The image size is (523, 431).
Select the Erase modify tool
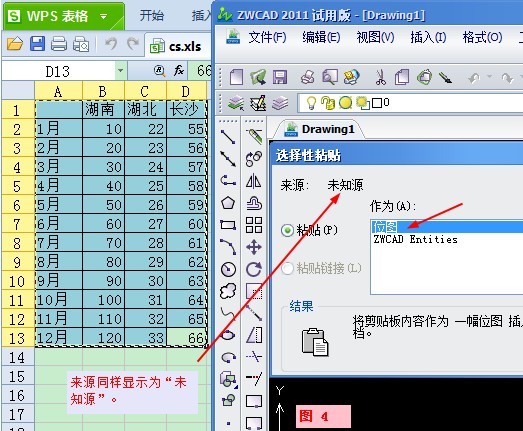click(254, 136)
